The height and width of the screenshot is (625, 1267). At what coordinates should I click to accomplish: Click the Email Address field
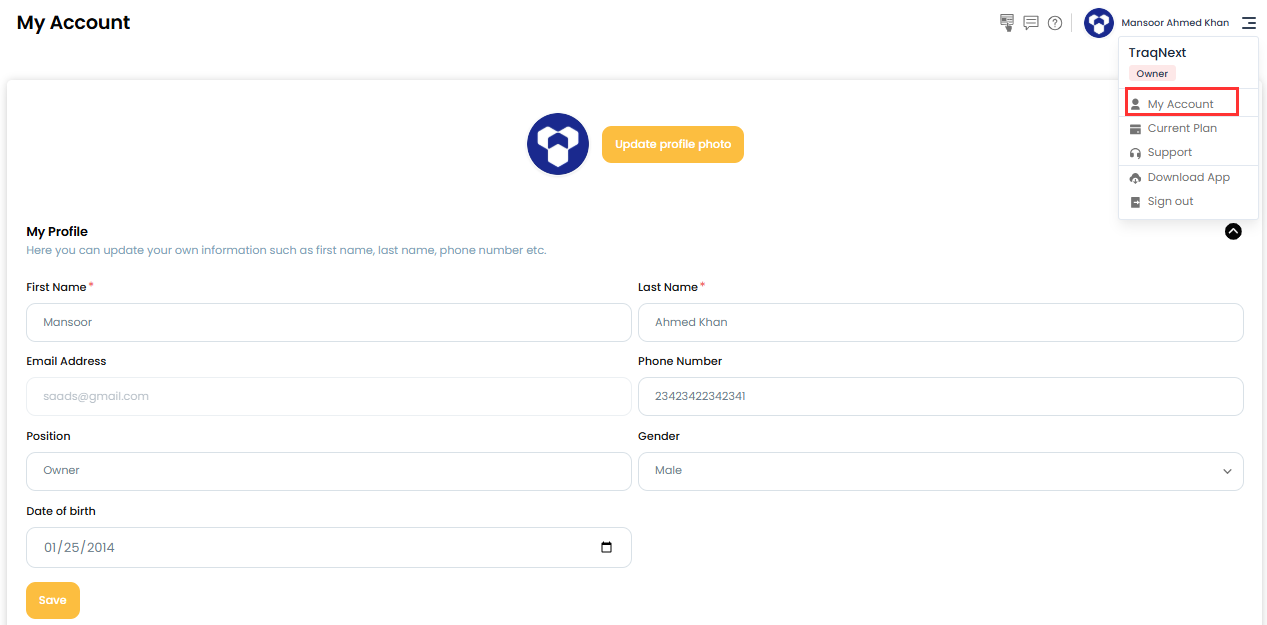point(329,397)
